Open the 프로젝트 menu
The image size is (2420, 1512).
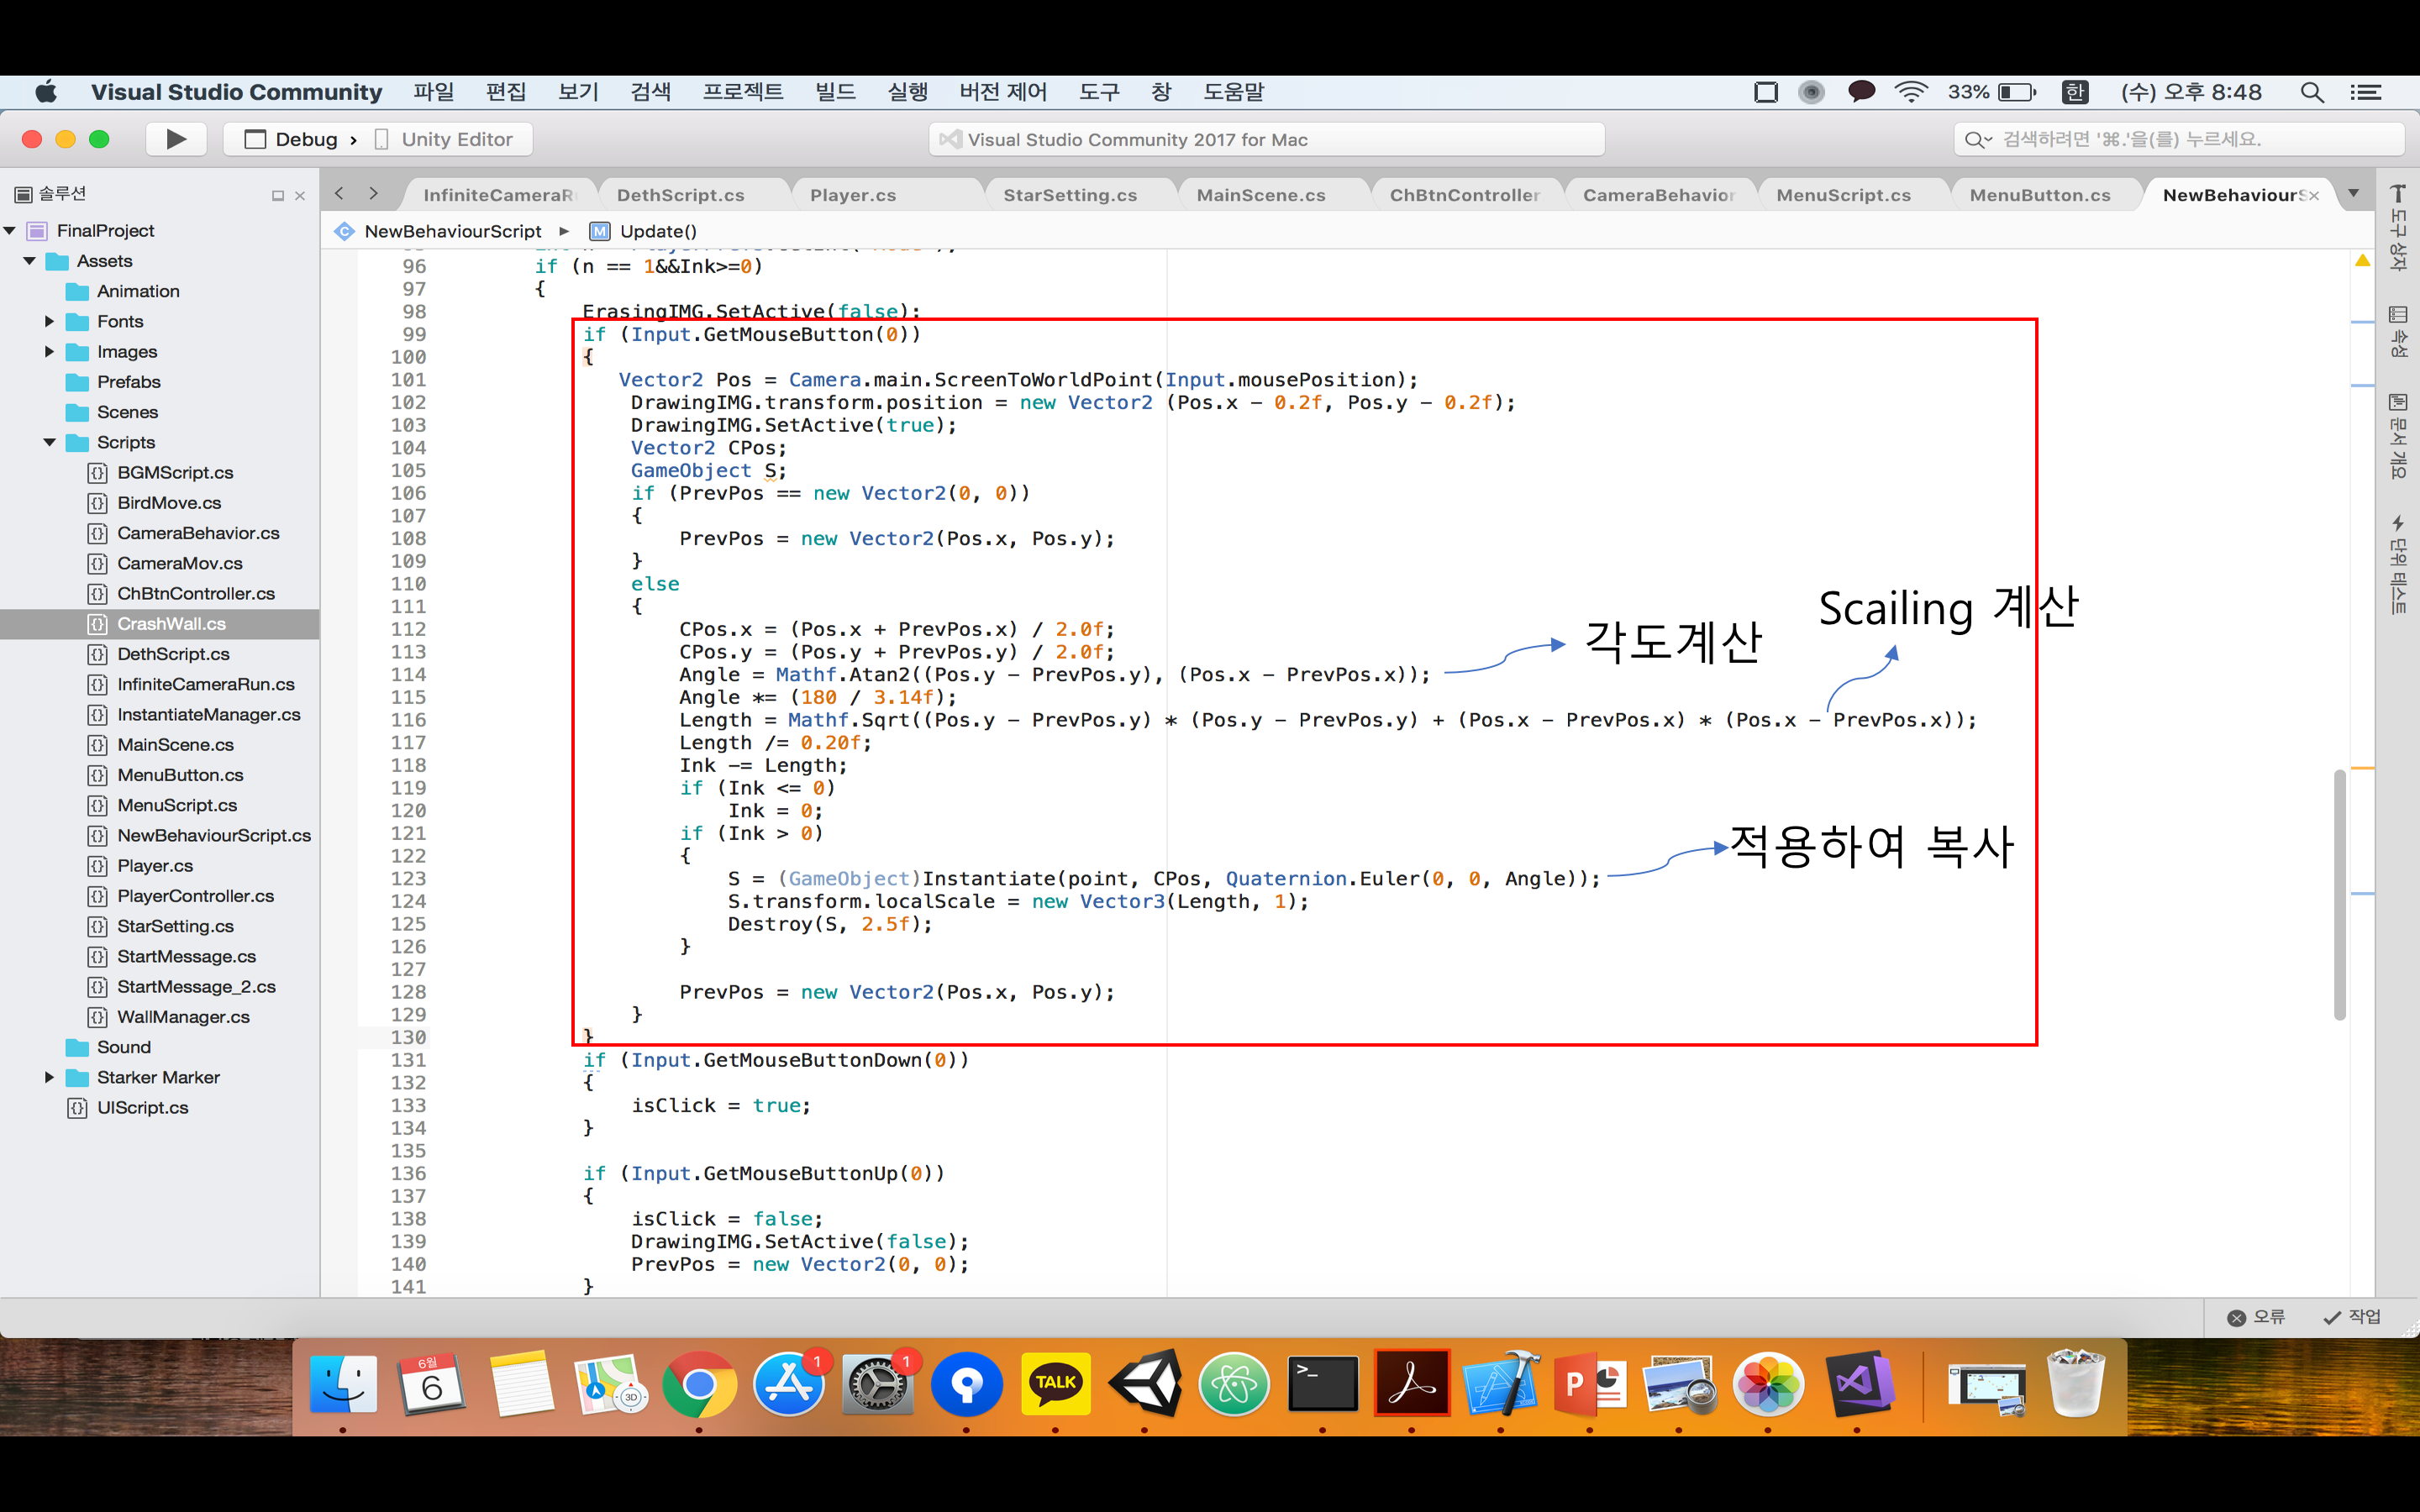coord(742,92)
